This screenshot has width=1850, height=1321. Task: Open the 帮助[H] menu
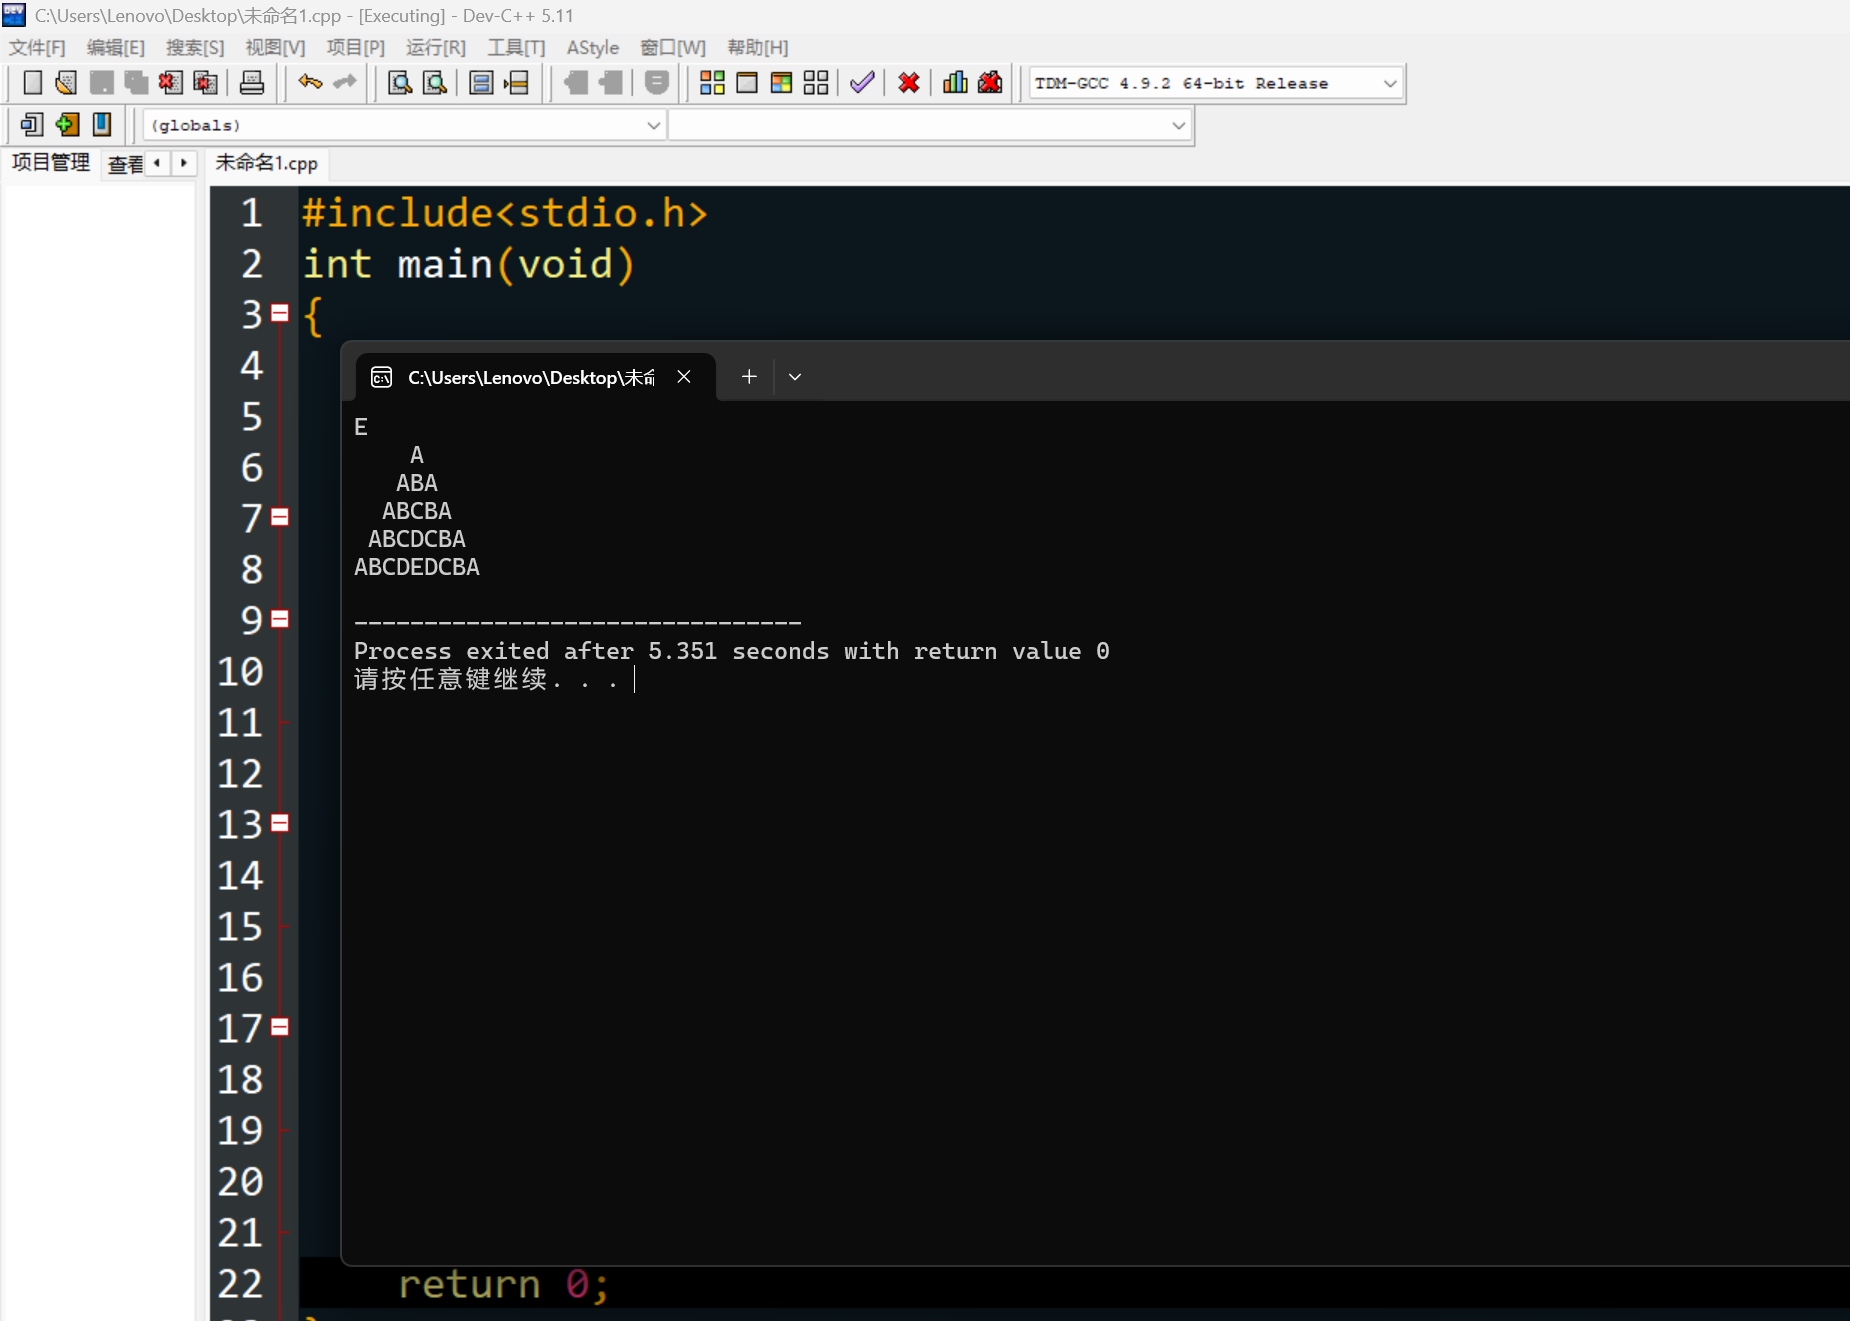(758, 48)
